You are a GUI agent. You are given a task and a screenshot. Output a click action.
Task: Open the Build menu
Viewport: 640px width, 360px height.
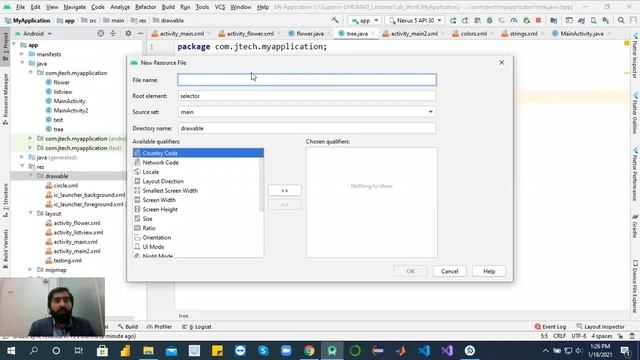click(x=168, y=7)
